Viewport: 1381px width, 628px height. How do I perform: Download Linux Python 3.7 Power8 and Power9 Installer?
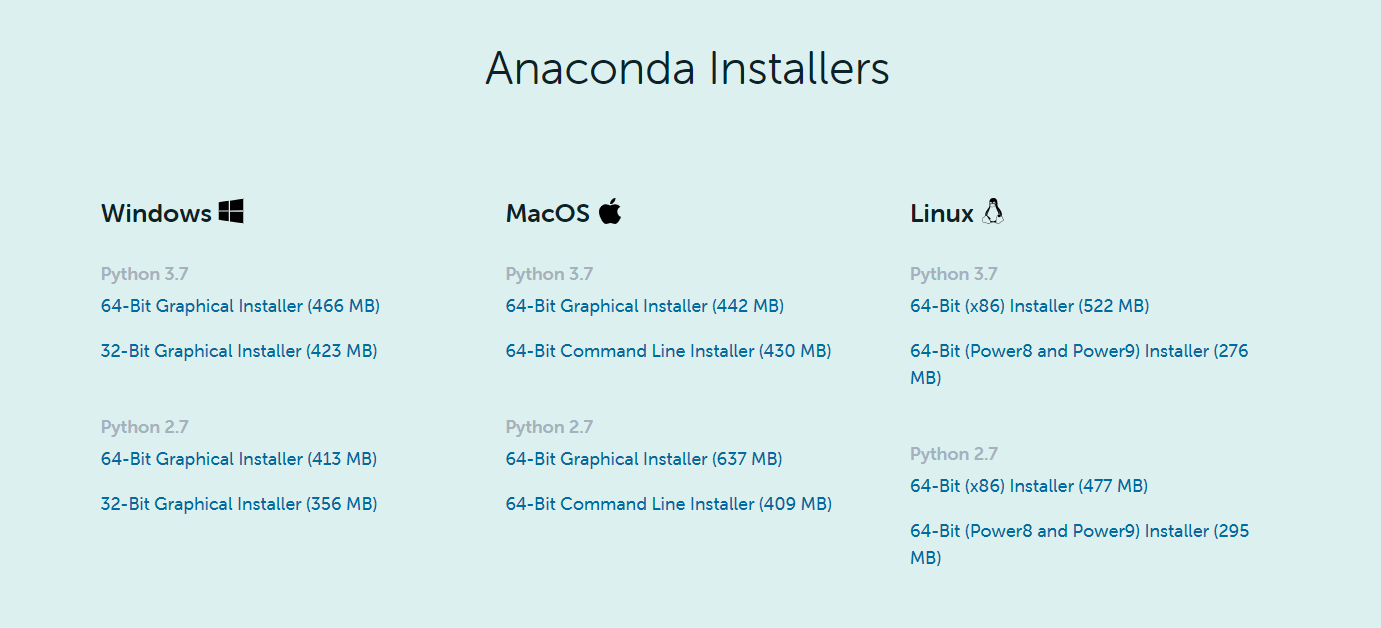point(1079,364)
